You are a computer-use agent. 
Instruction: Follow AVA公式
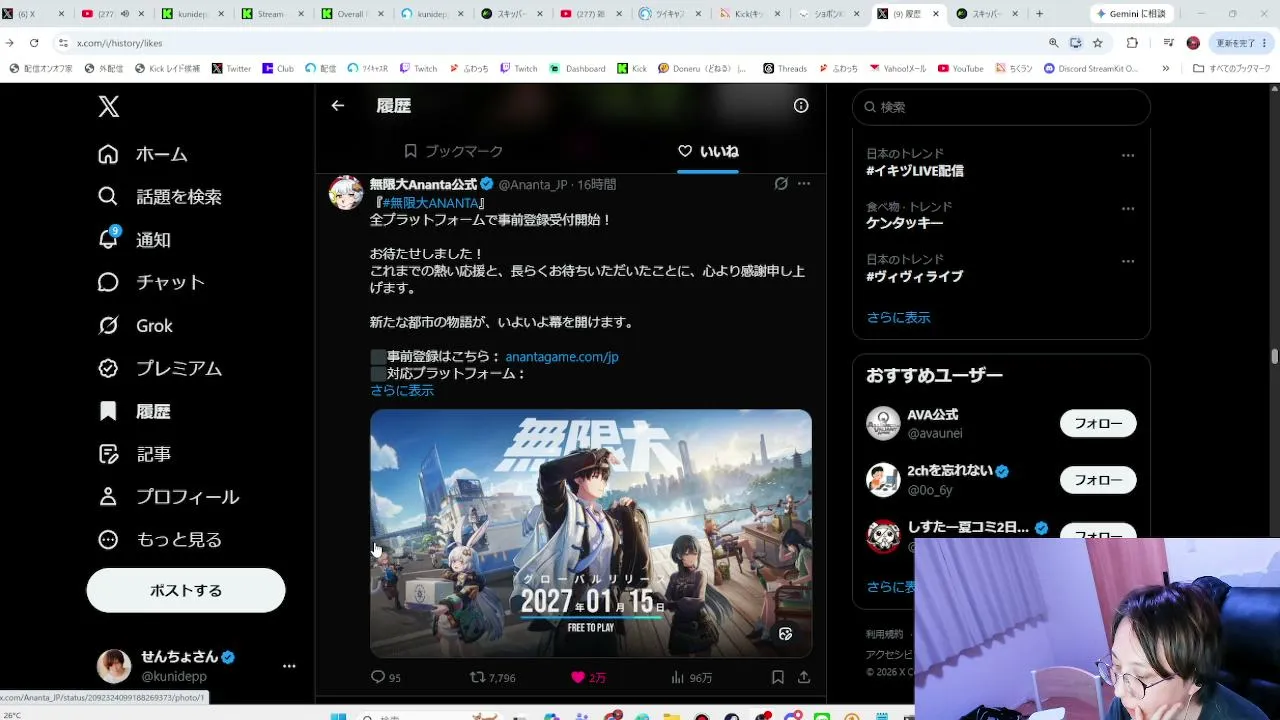(1098, 423)
